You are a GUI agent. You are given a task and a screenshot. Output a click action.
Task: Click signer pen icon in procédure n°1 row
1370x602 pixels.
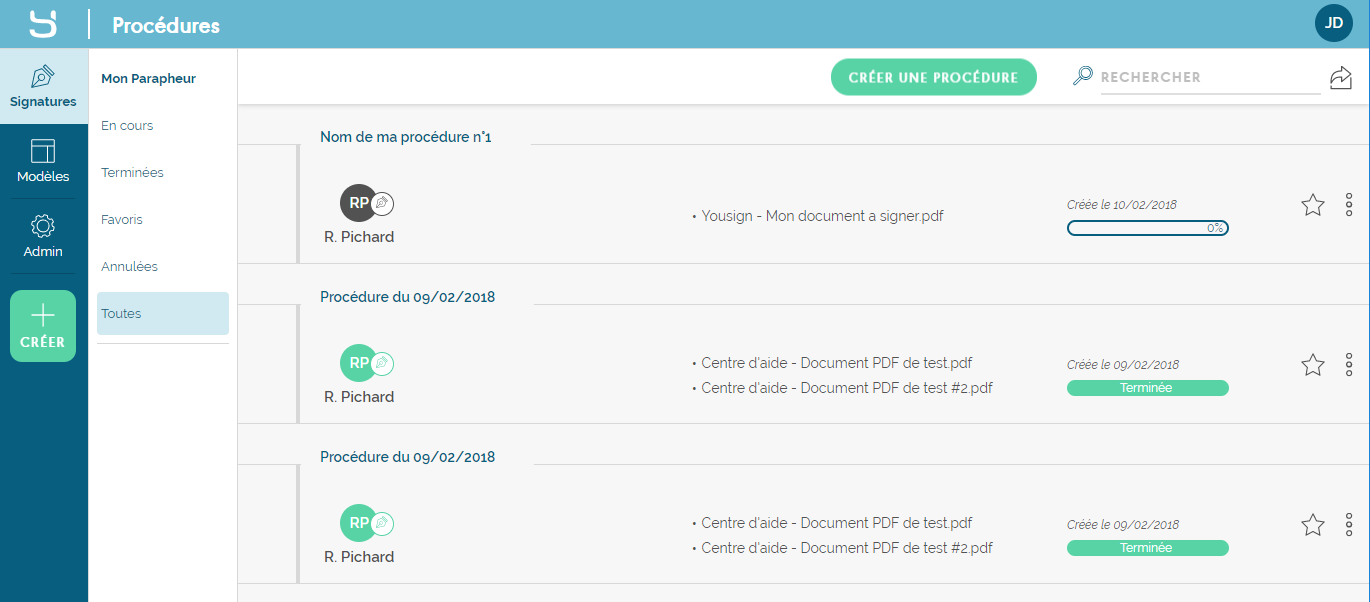[x=383, y=203]
